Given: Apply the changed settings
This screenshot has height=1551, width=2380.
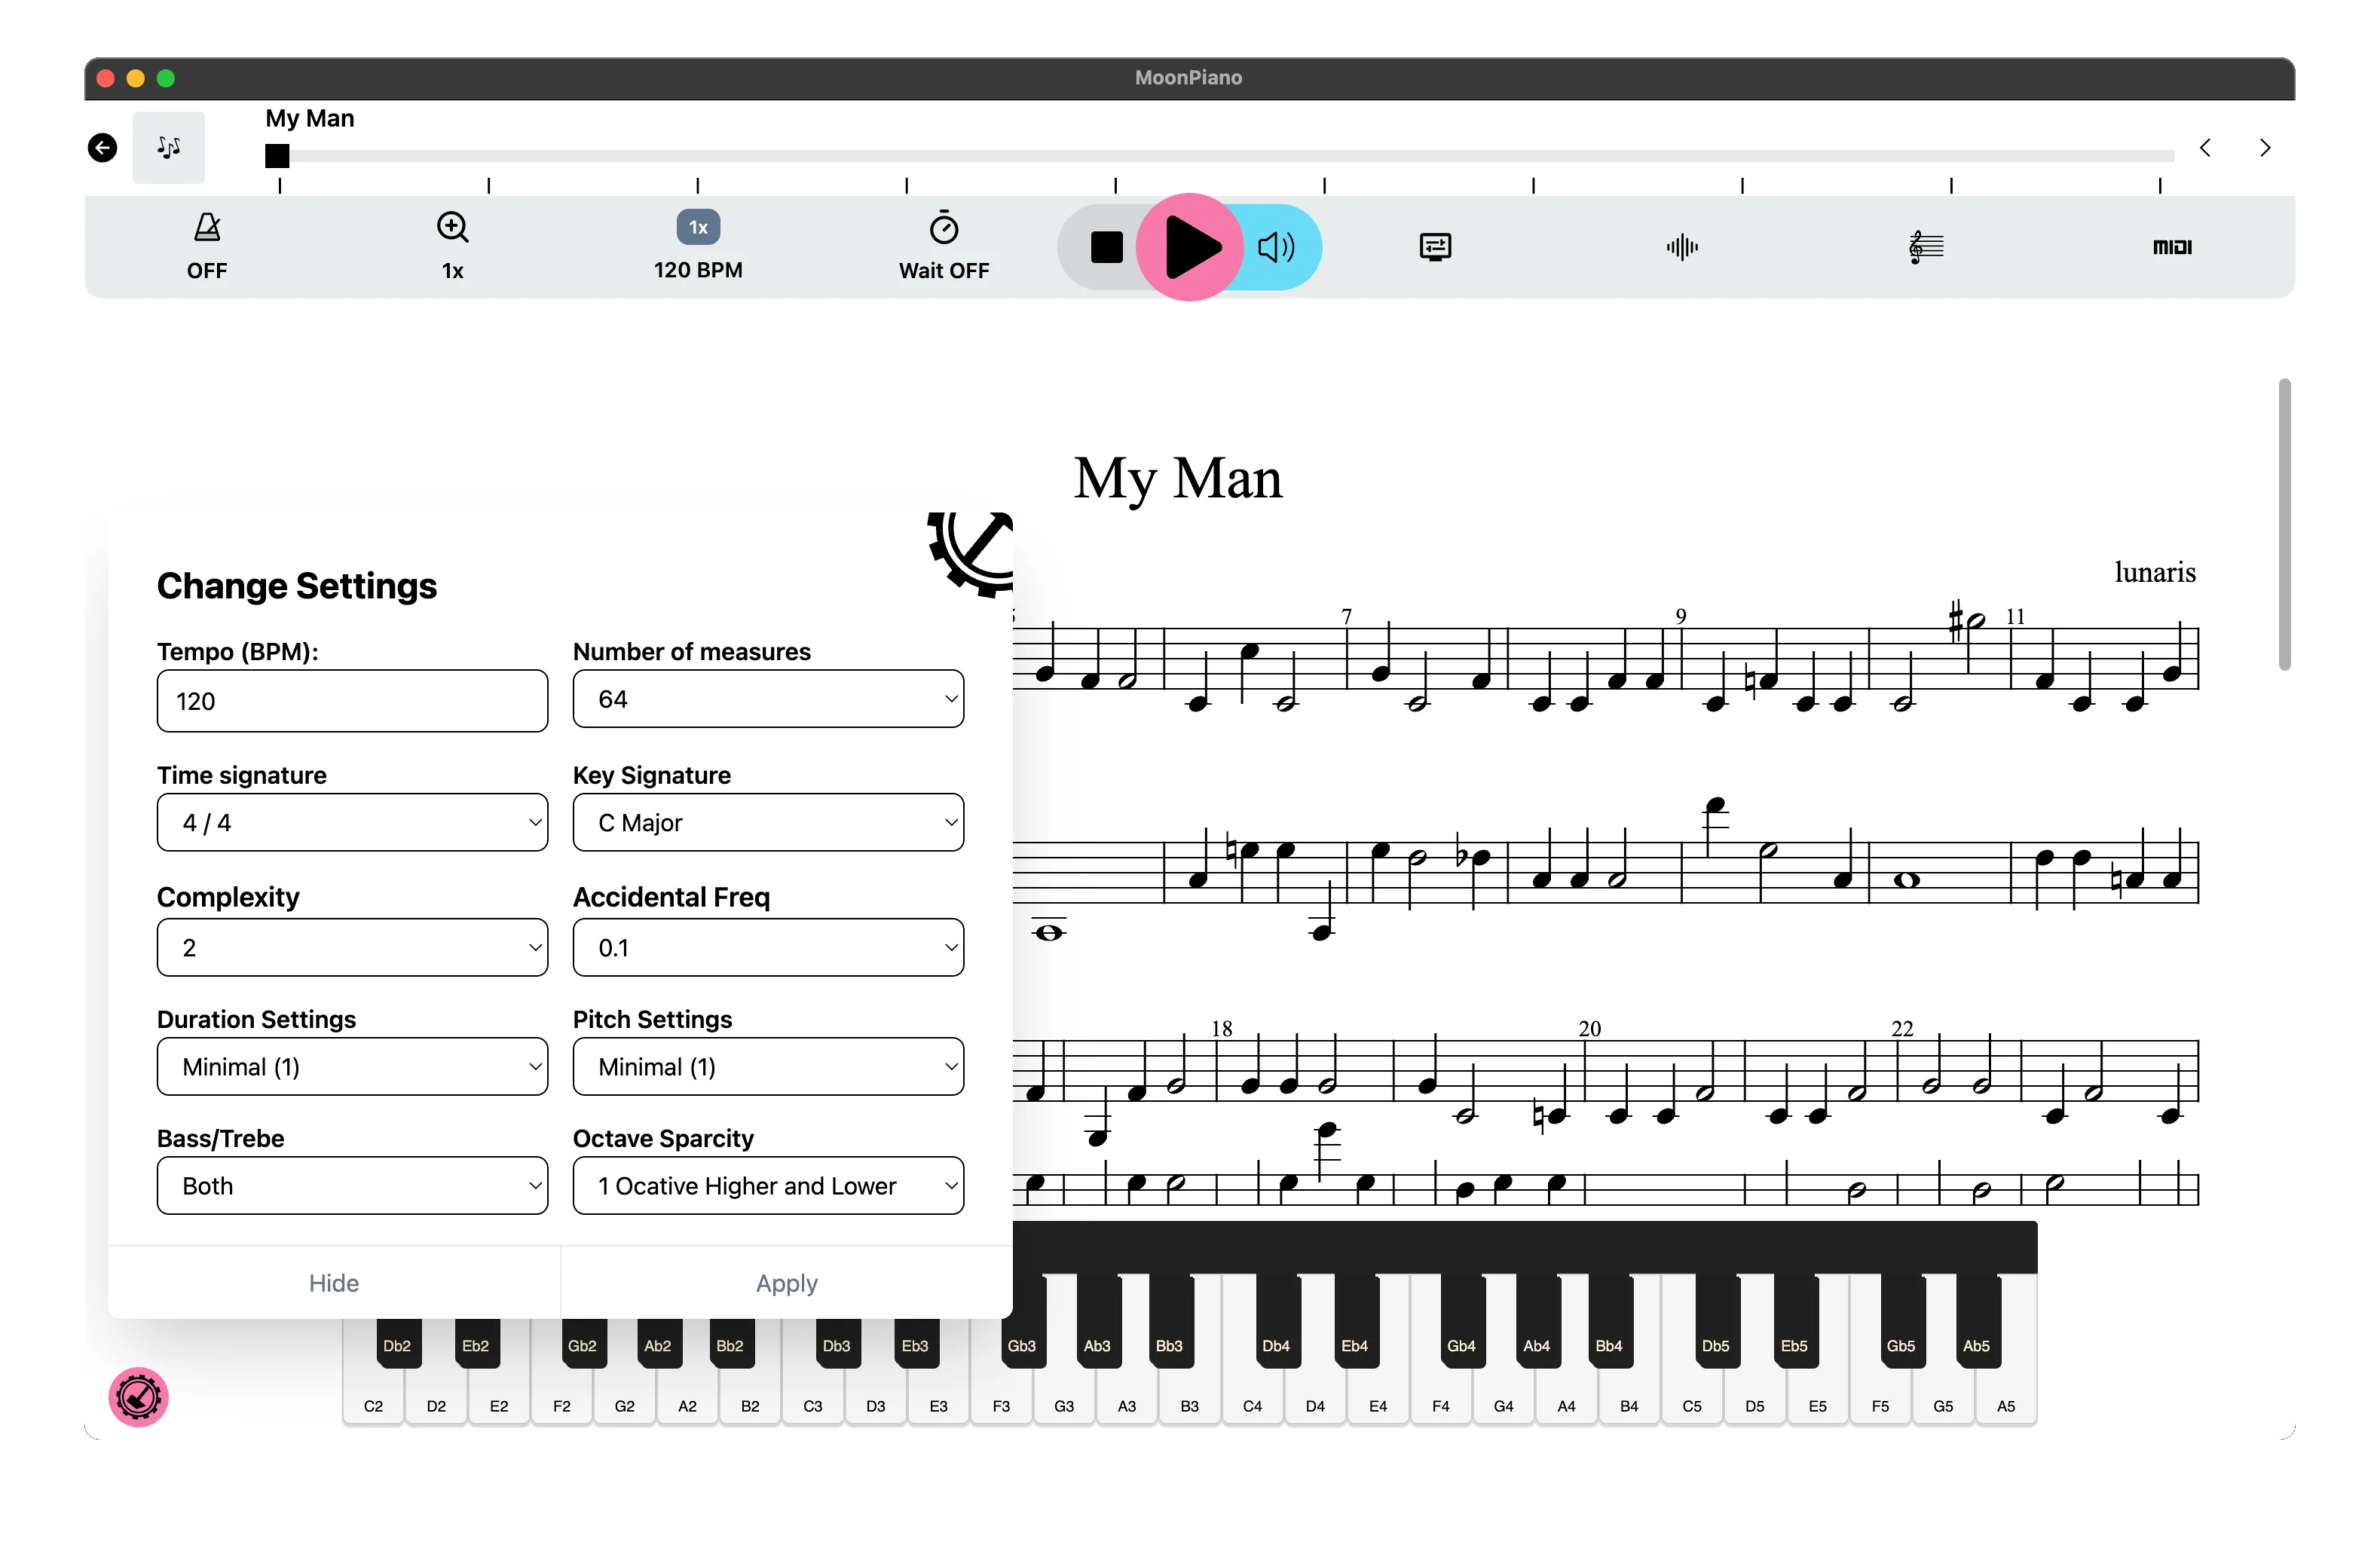Looking at the screenshot, I should coord(786,1283).
